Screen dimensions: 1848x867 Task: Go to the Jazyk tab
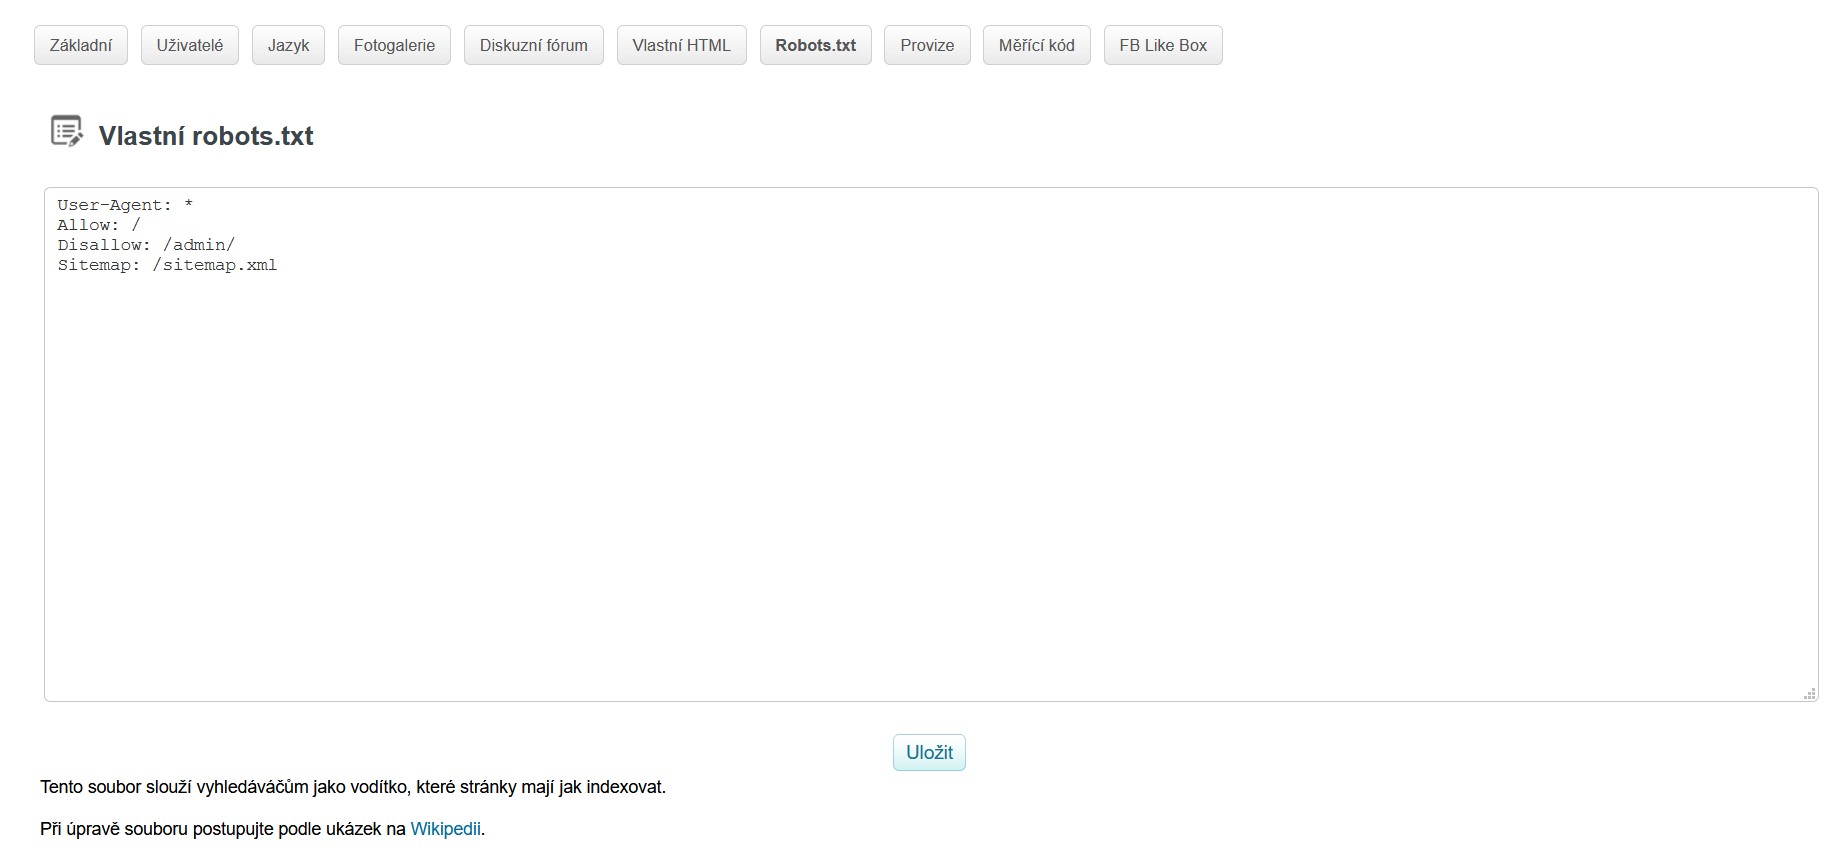click(x=288, y=46)
